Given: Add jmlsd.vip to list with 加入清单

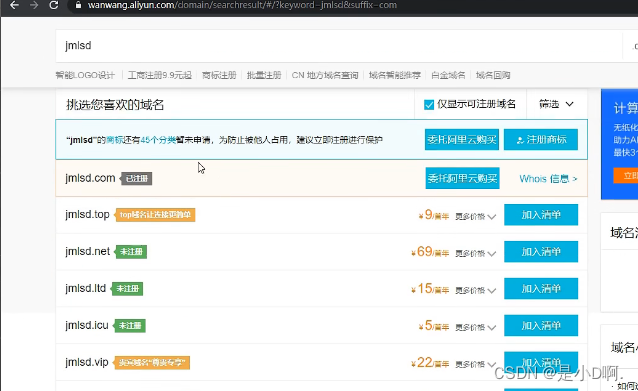Looking at the screenshot, I should [541, 362].
